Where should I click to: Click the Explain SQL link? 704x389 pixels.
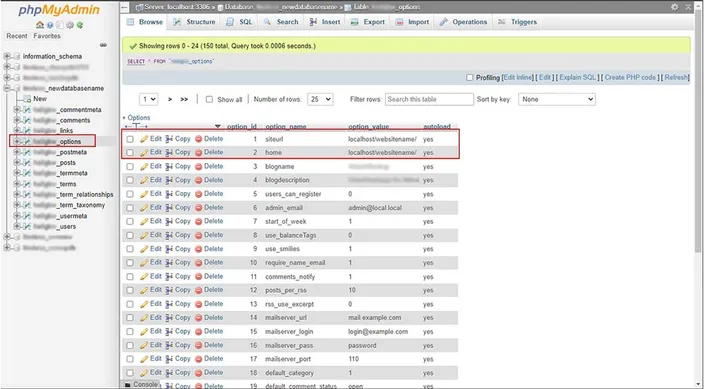[x=577, y=78]
